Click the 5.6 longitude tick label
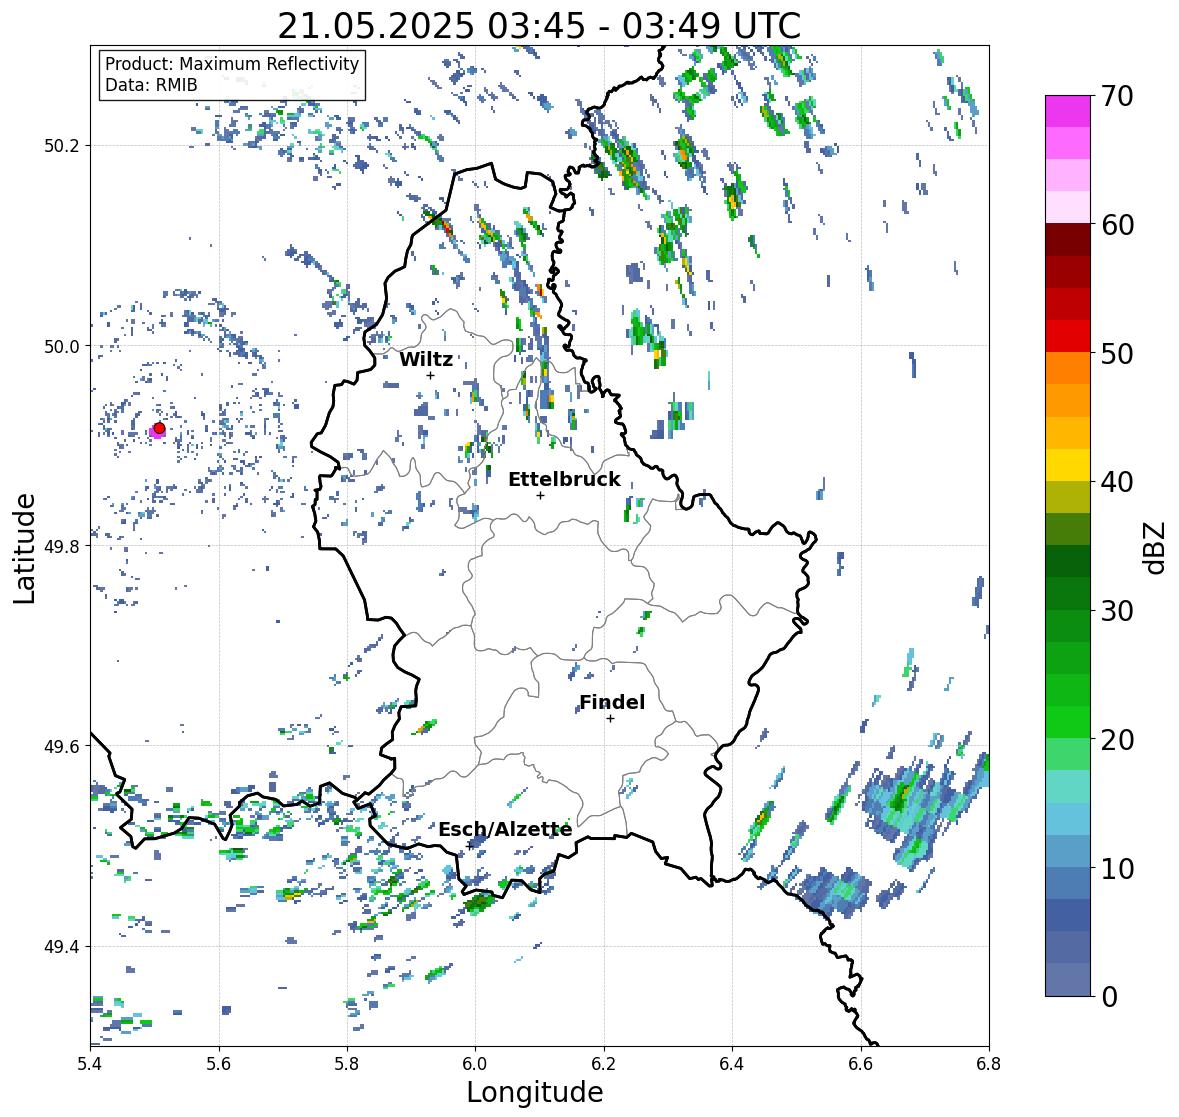This screenshot has width=1179, height=1117. (x=219, y=1064)
